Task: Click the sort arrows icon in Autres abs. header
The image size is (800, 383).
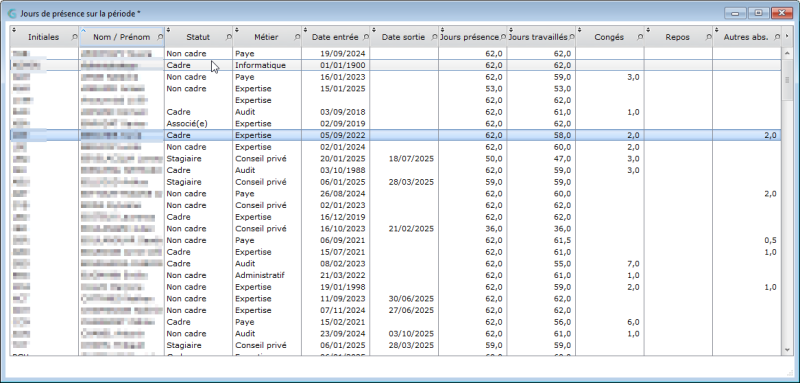Action: [x=716, y=29]
